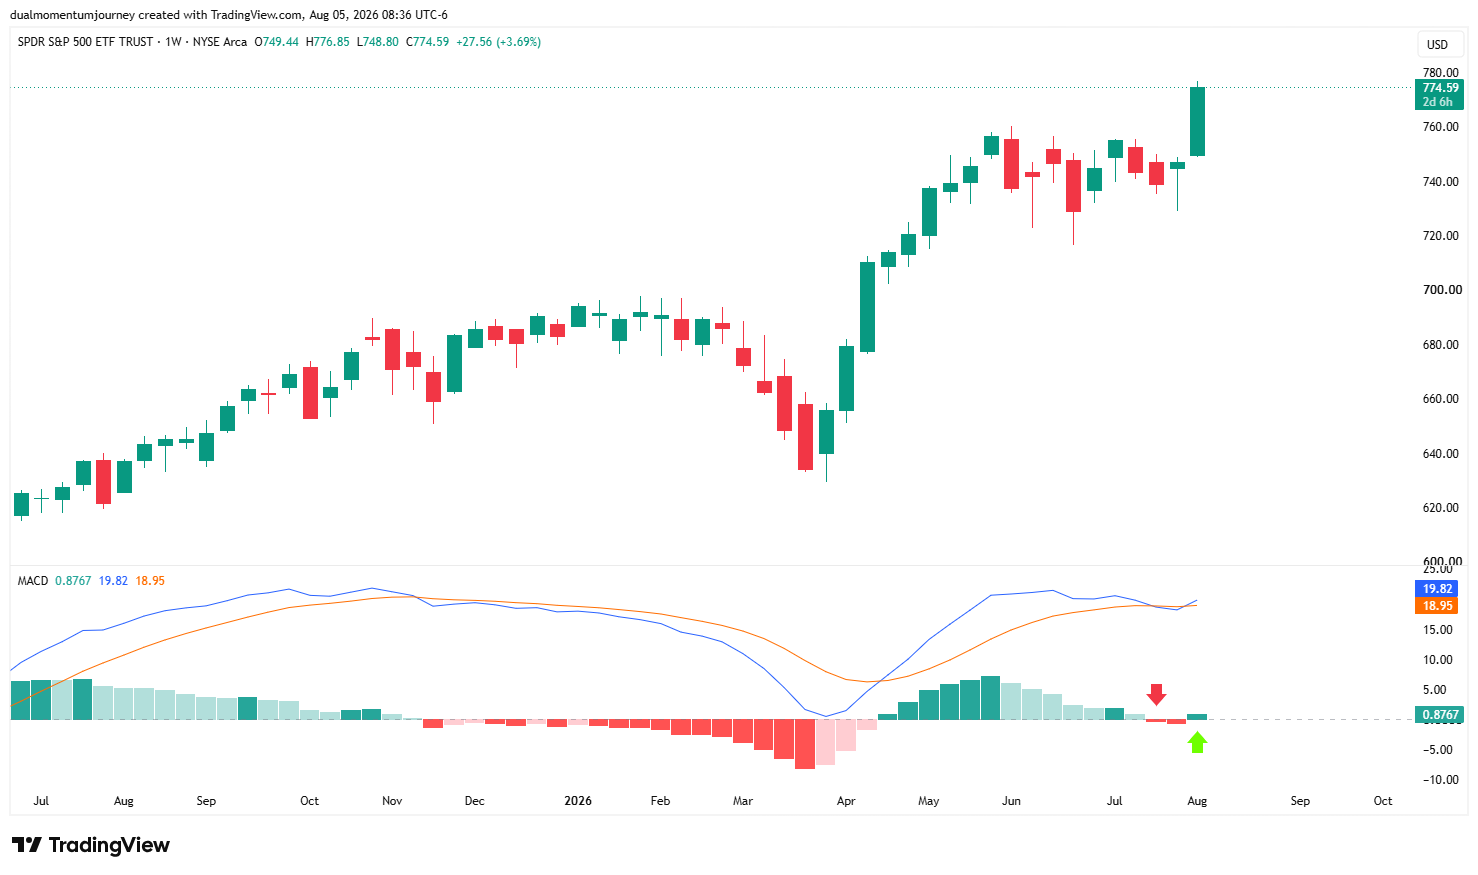Screen dimensions: 1478x875
Task: Click the 720.00 price scale label
Action: pos(1440,236)
